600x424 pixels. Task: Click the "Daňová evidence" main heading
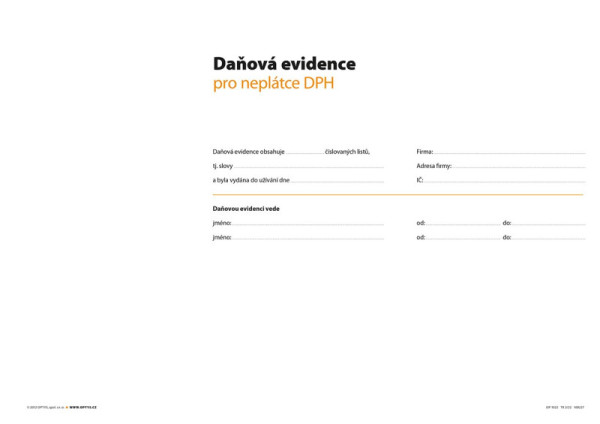(284, 64)
